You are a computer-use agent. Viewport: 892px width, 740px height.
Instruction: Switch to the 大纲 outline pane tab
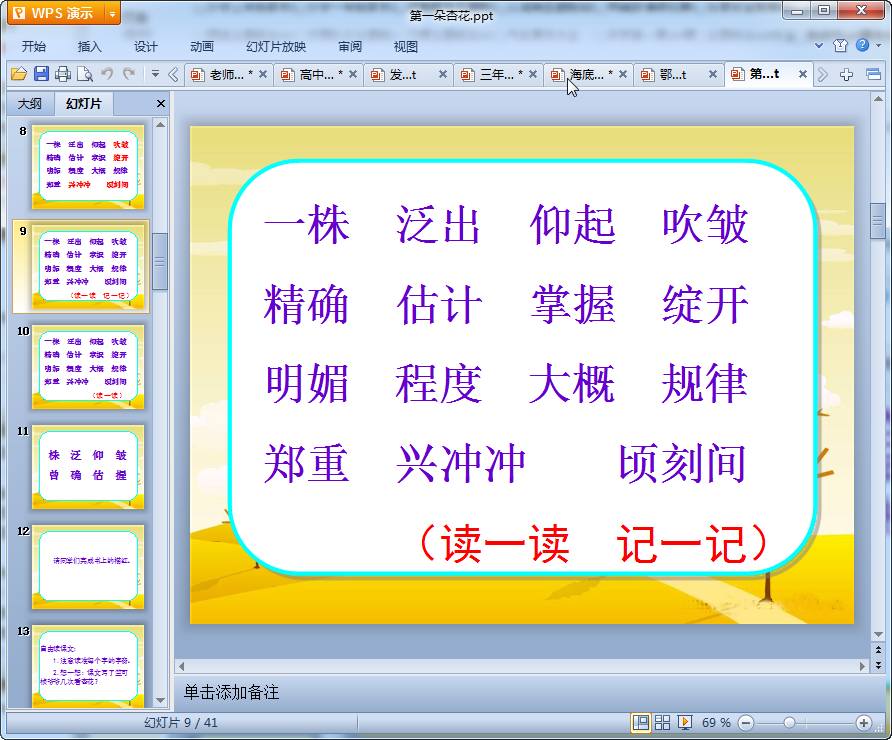tap(30, 104)
